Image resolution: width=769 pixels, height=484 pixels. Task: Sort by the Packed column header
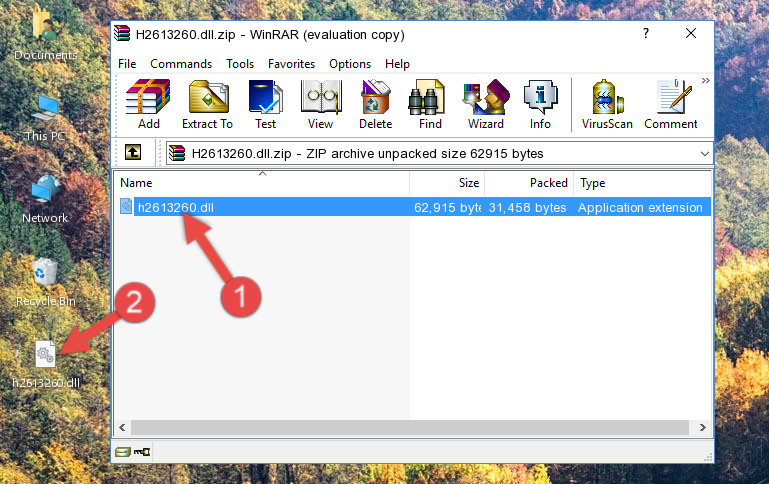click(x=529, y=182)
